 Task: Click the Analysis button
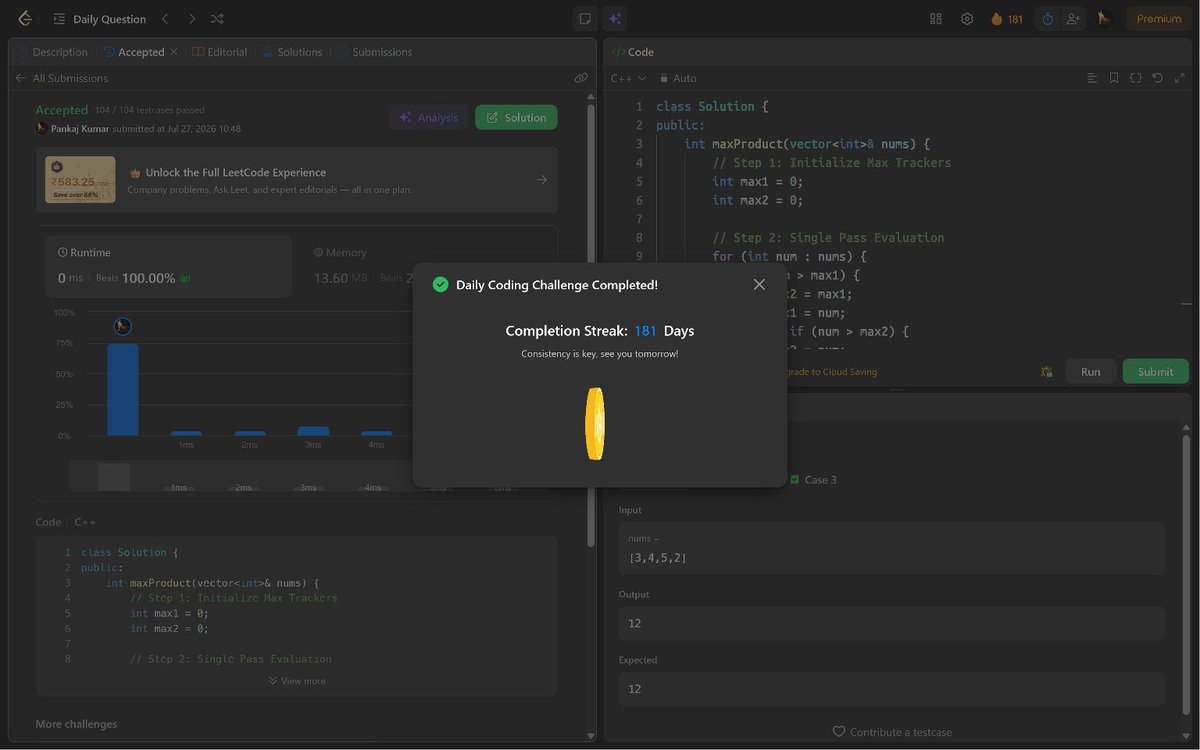(428, 117)
